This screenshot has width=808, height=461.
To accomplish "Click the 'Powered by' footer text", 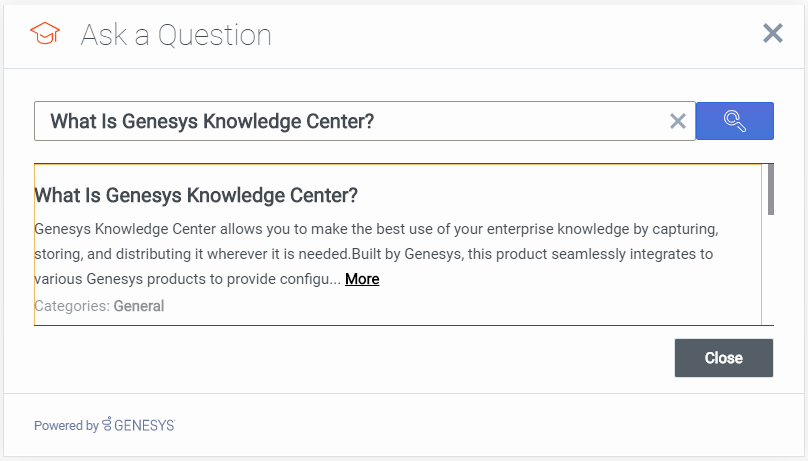I will [x=66, y=425].
